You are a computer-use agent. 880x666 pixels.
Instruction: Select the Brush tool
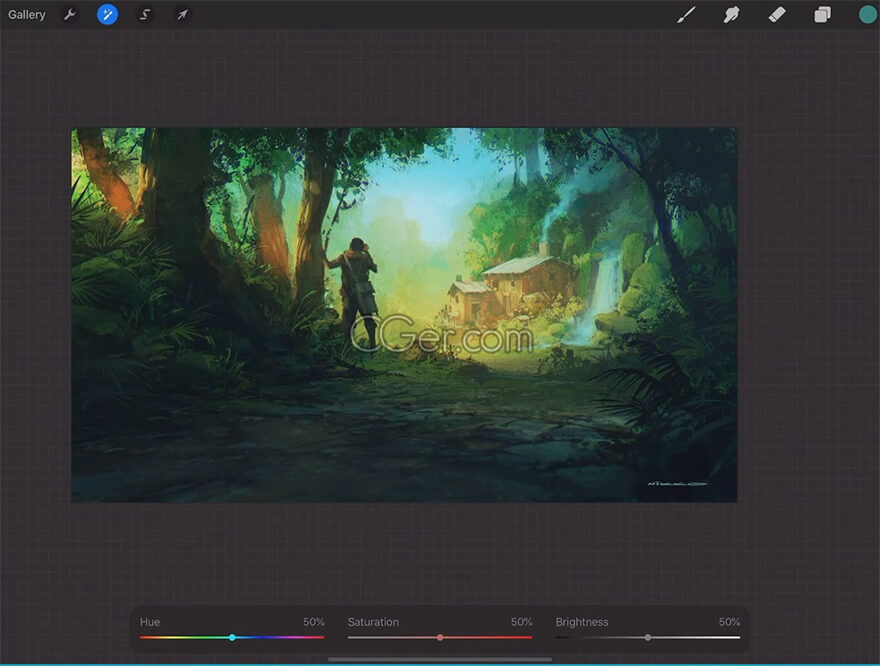[686, 15]
